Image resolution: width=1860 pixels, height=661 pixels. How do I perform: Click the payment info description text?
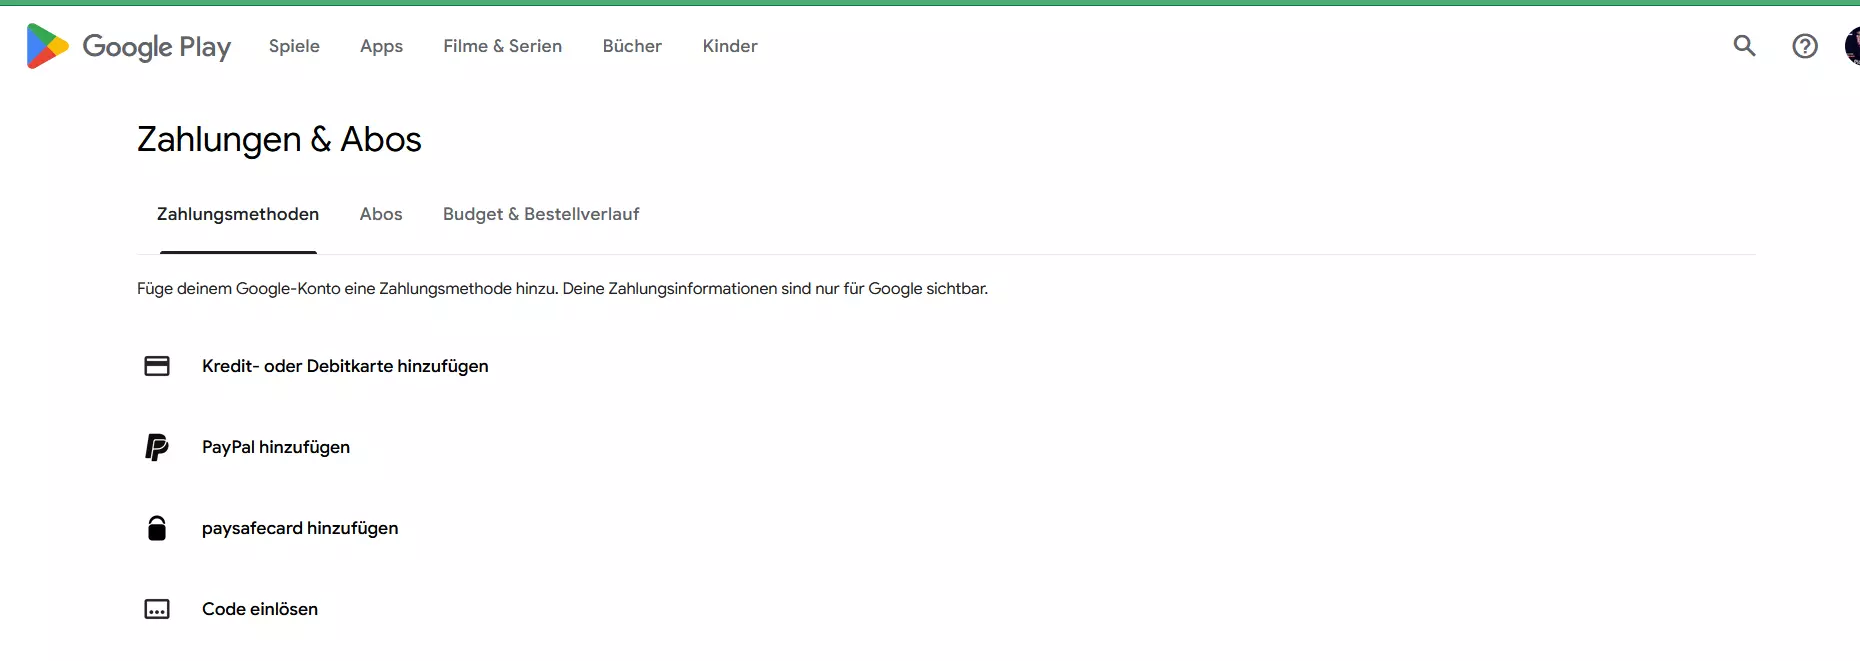point(562,288)
